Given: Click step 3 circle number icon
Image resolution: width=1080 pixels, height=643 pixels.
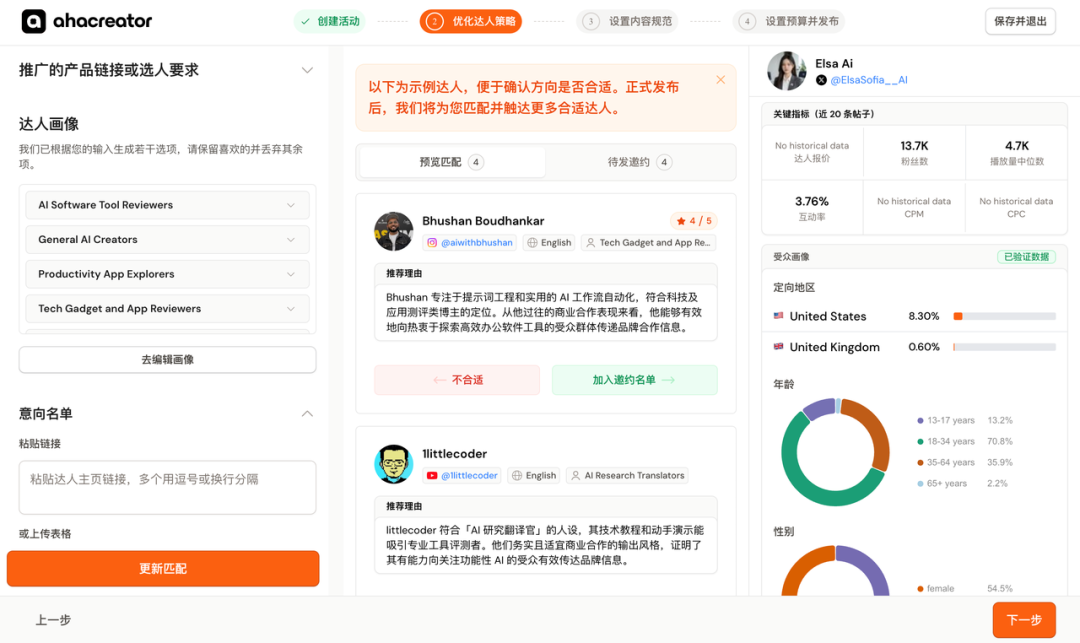Looking at the screenshot, I should pos(590,21).
